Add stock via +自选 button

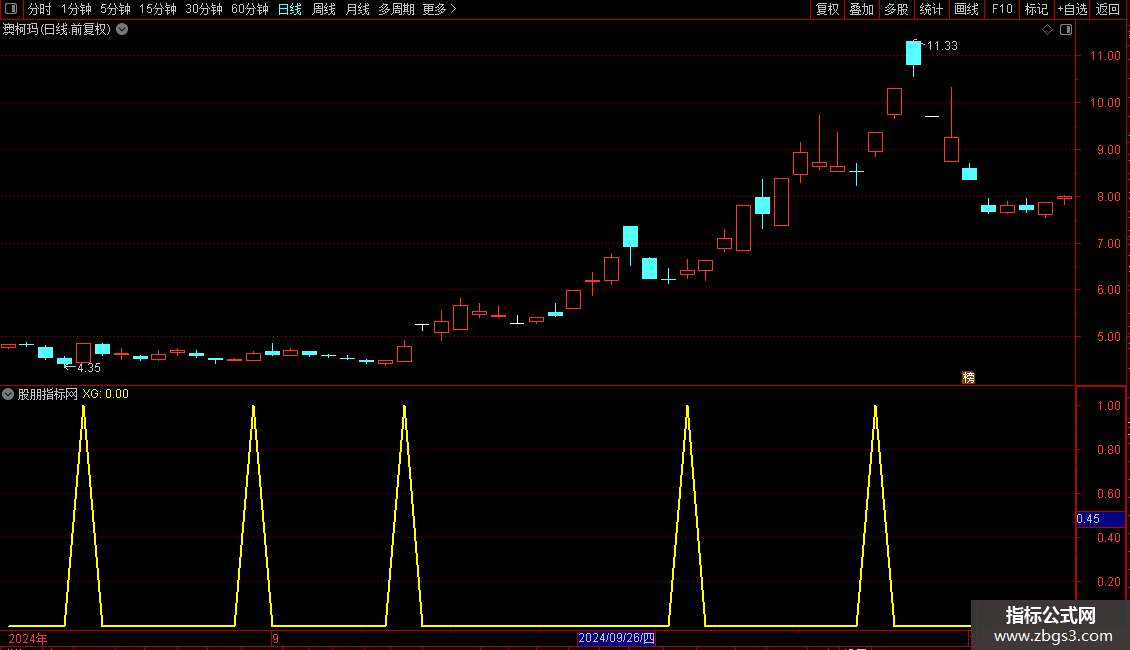(x=1072, y=9)
